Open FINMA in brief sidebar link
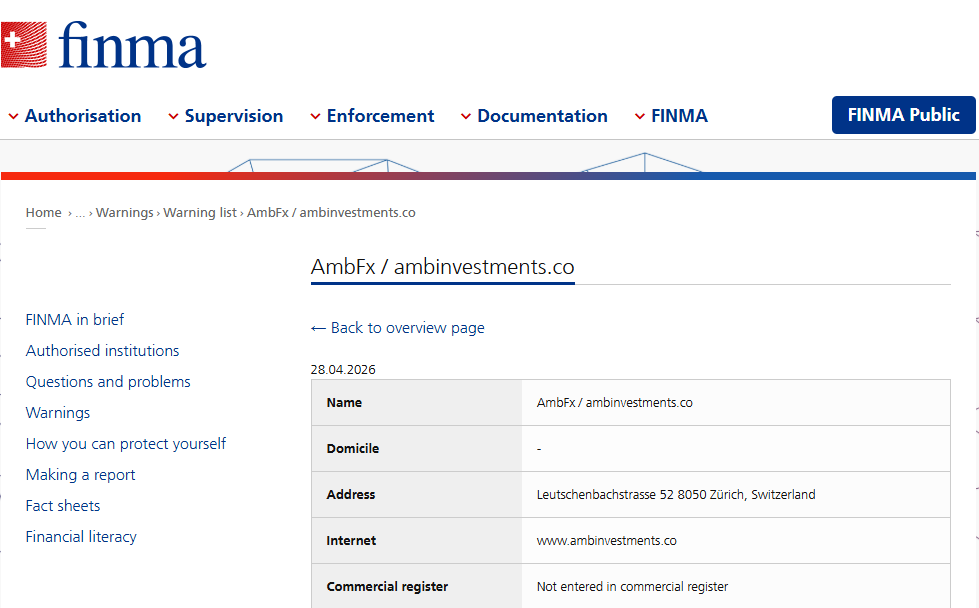Screen dimensions: 979x608 pyautogui.click(x=75, y=320)
